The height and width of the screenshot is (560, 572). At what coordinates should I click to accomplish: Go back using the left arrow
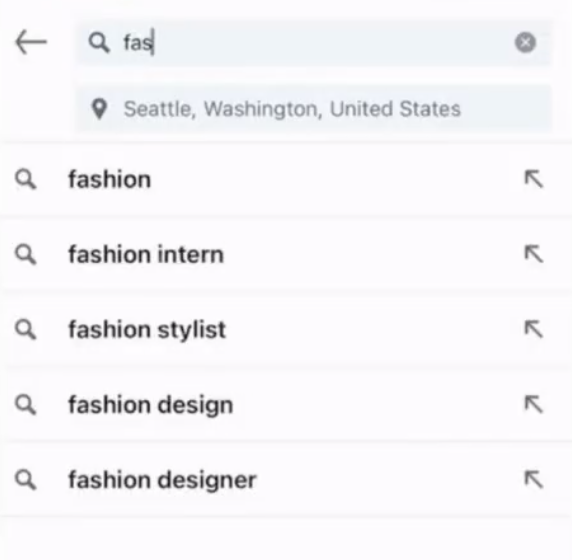[x=31, y=42]
